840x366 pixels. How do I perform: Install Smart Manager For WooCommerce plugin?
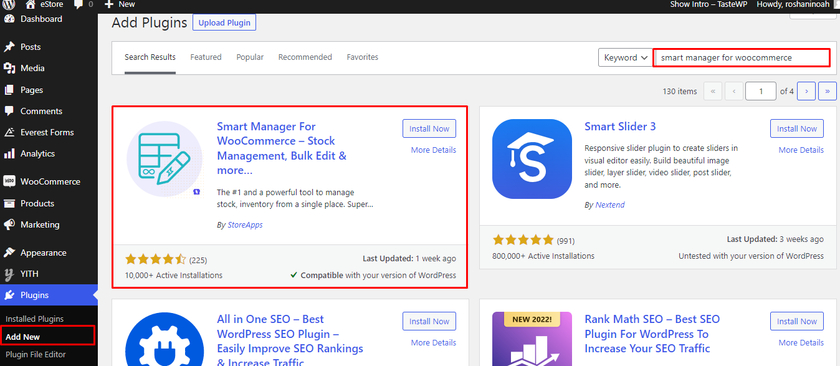(x=429, y=129)
